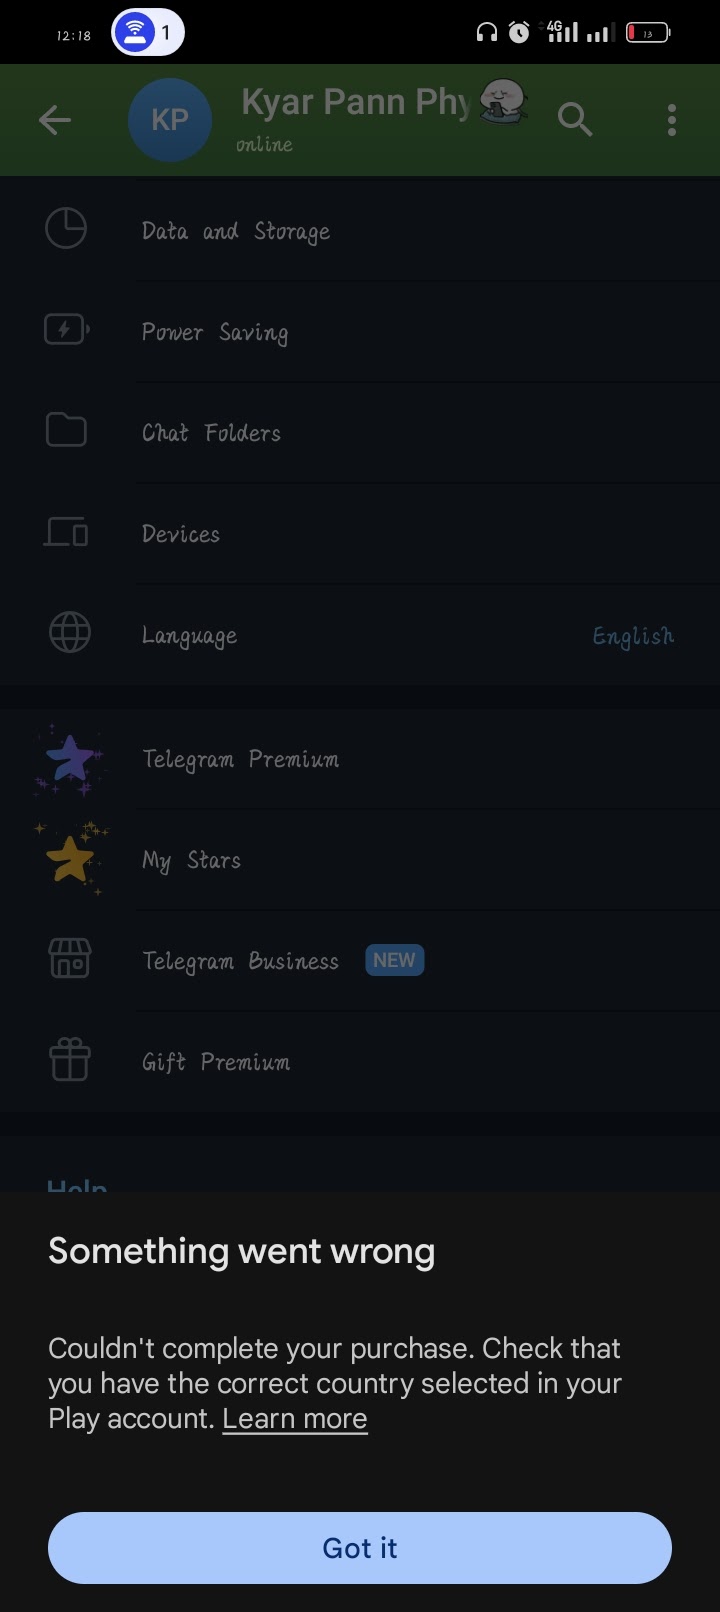Click the Power Saving battery icon
The image size is (720, 1612).
coord(66,330)
